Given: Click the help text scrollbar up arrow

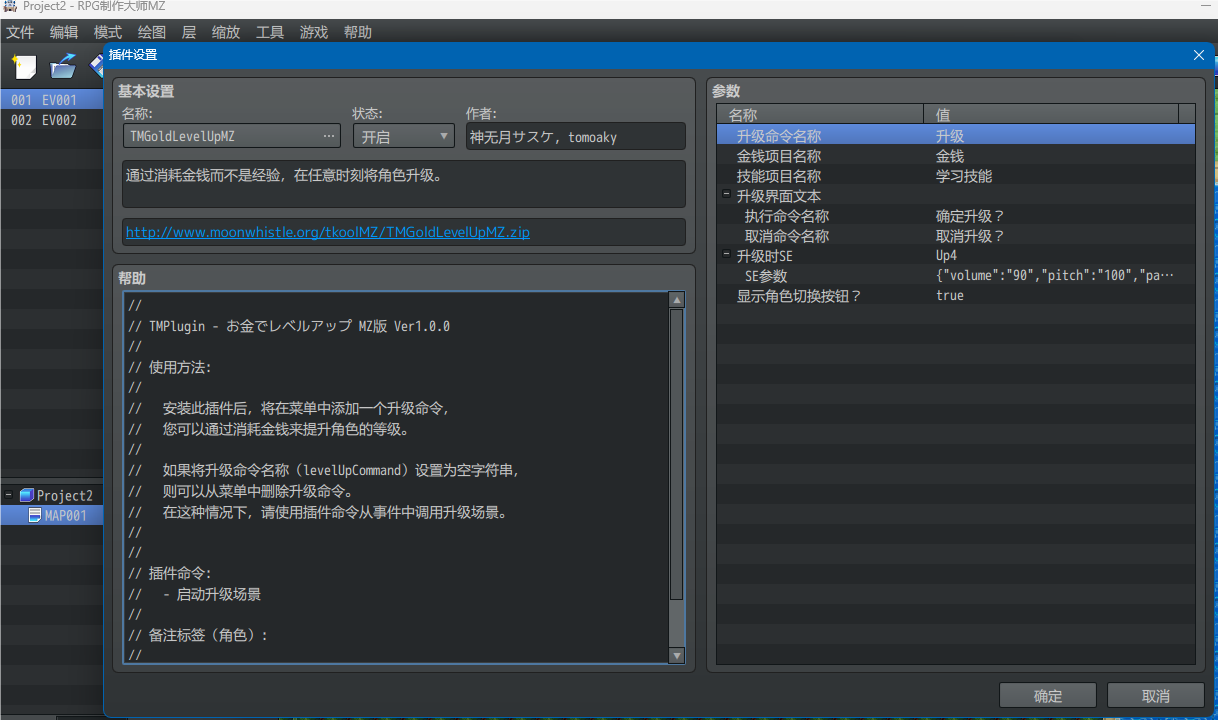Looking at the screenshot, I should coord(677,300).
